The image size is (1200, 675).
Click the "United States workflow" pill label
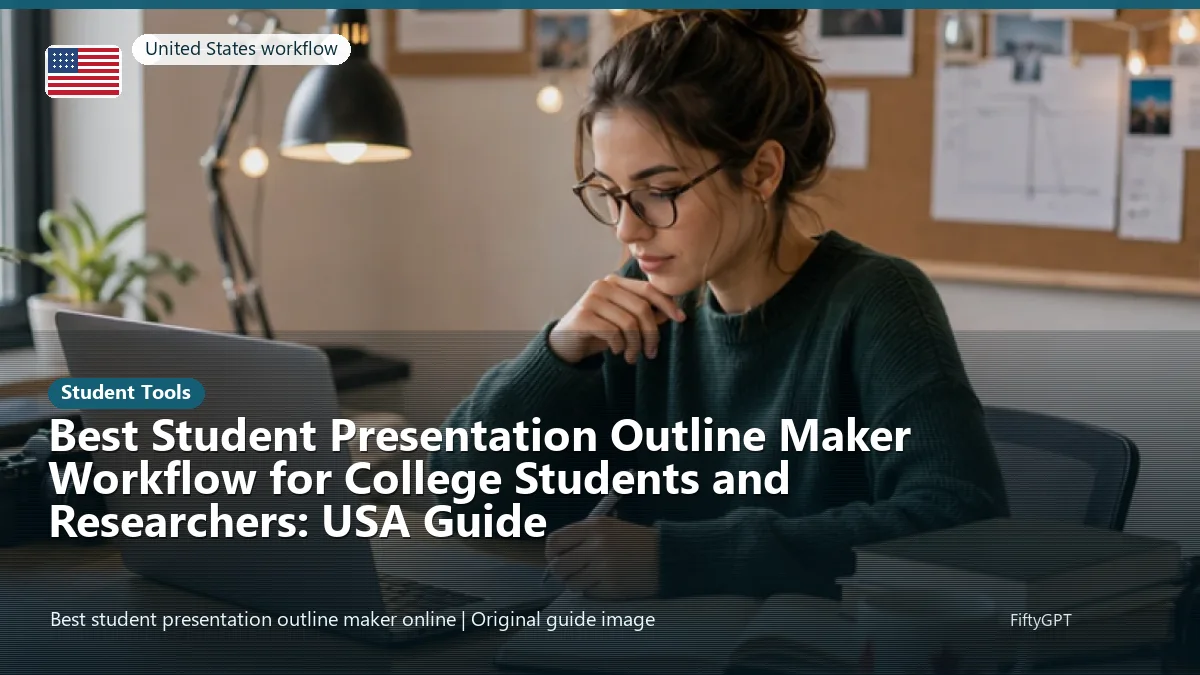[x=241, y=49]
